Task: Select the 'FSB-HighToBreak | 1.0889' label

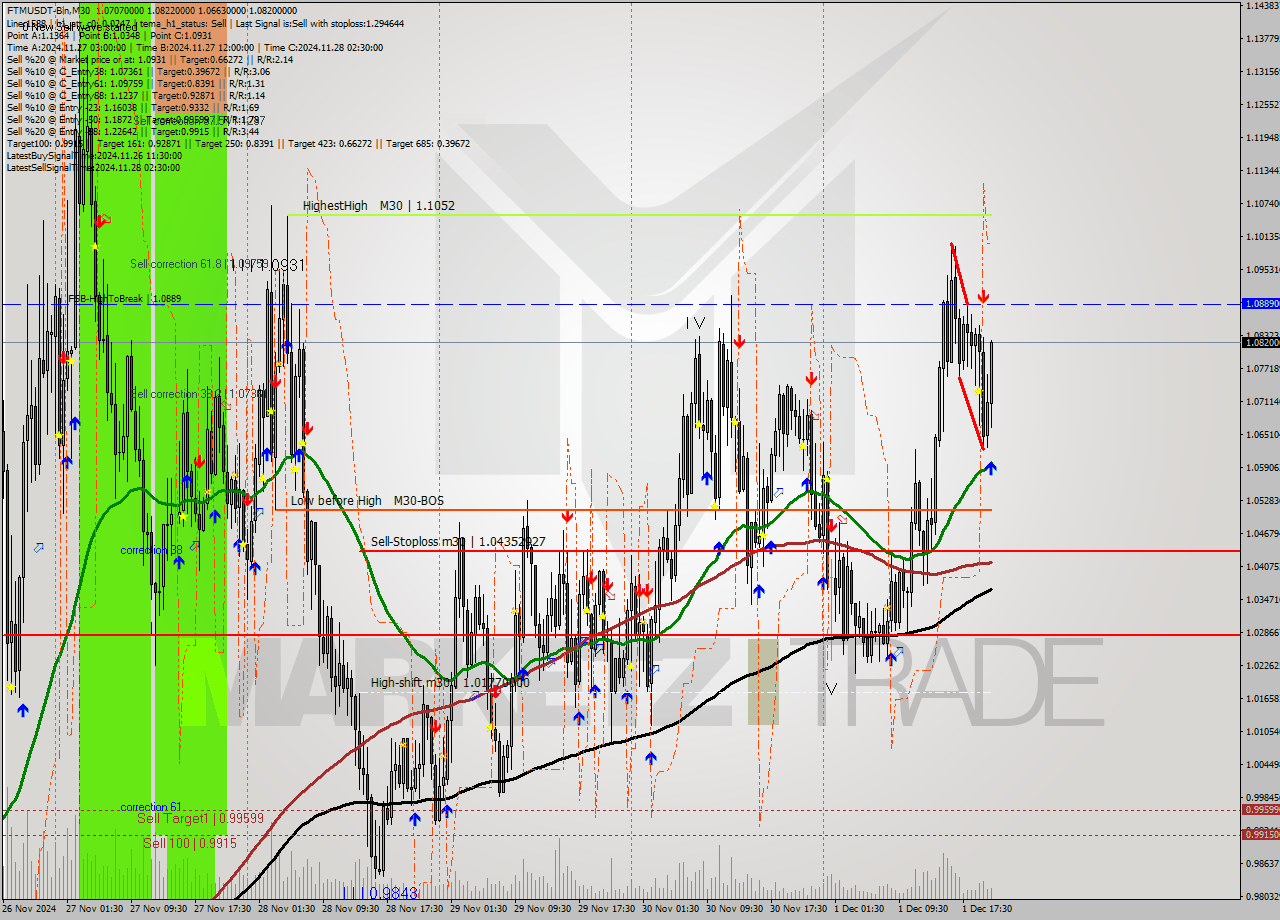Action: 124,298
